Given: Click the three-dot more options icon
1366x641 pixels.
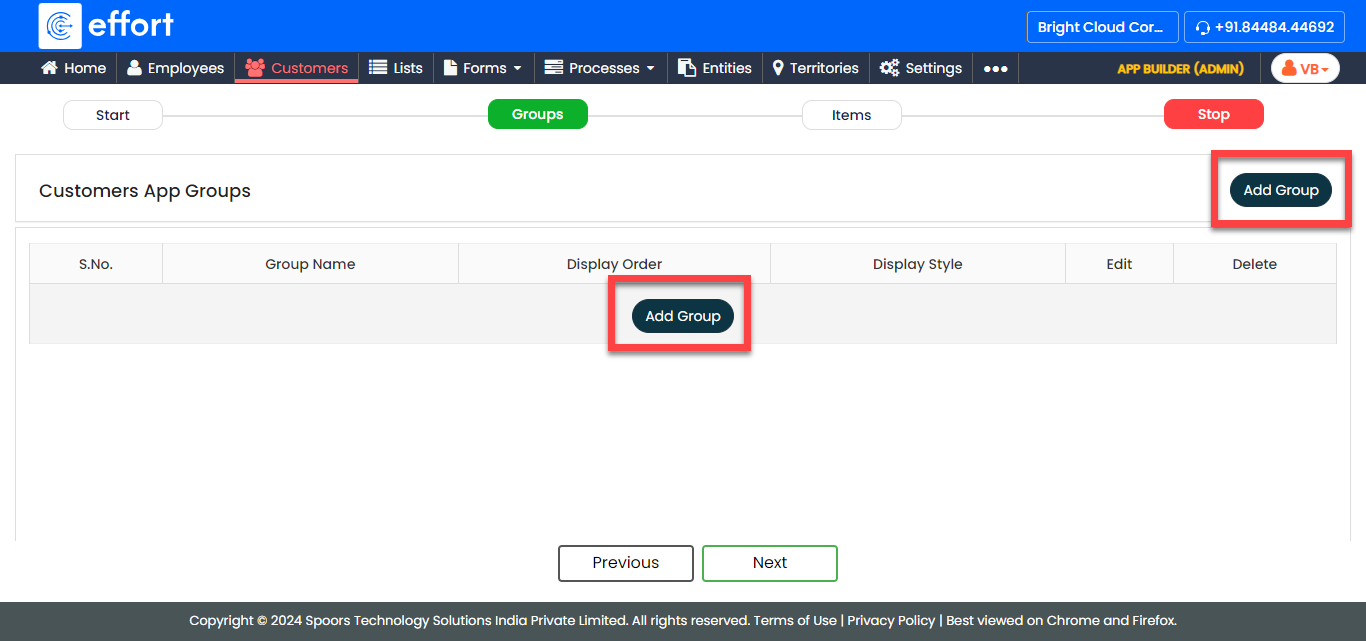Looking at the screenshot, I should click(995, 68).
